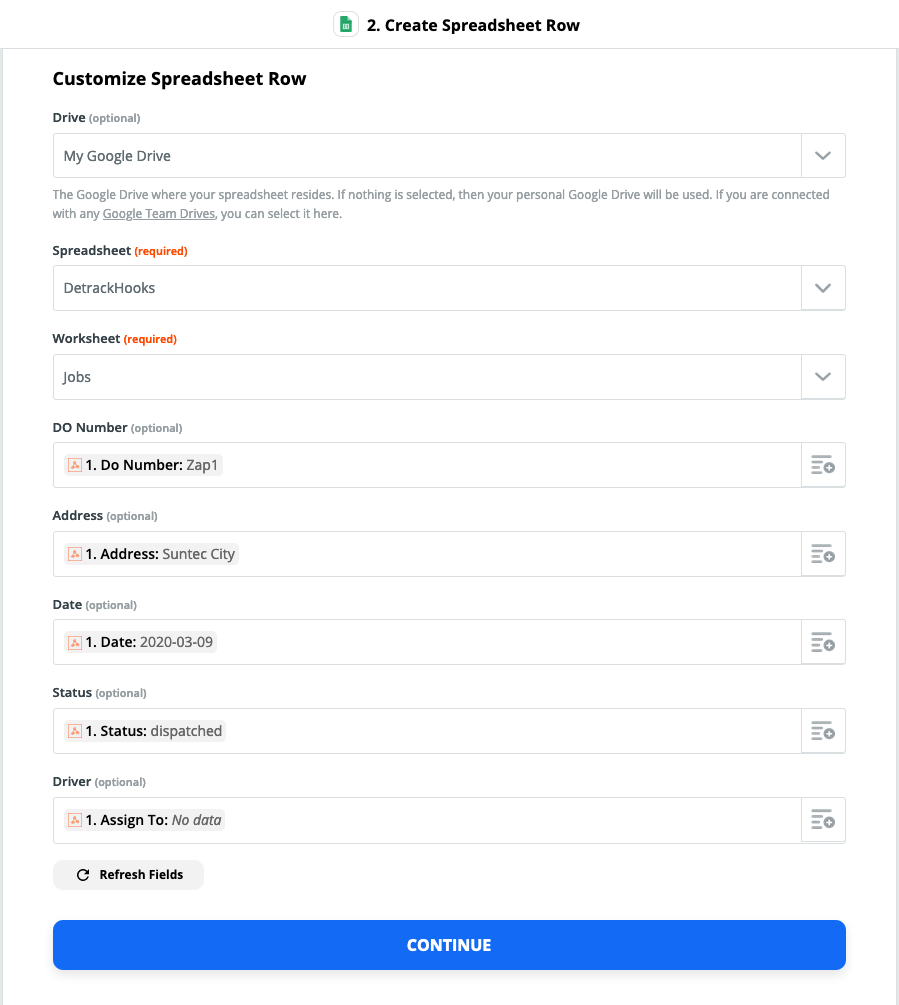Click the Do Number Zap1 data pill
899x1005 pixels.
(x=143, y=465)
